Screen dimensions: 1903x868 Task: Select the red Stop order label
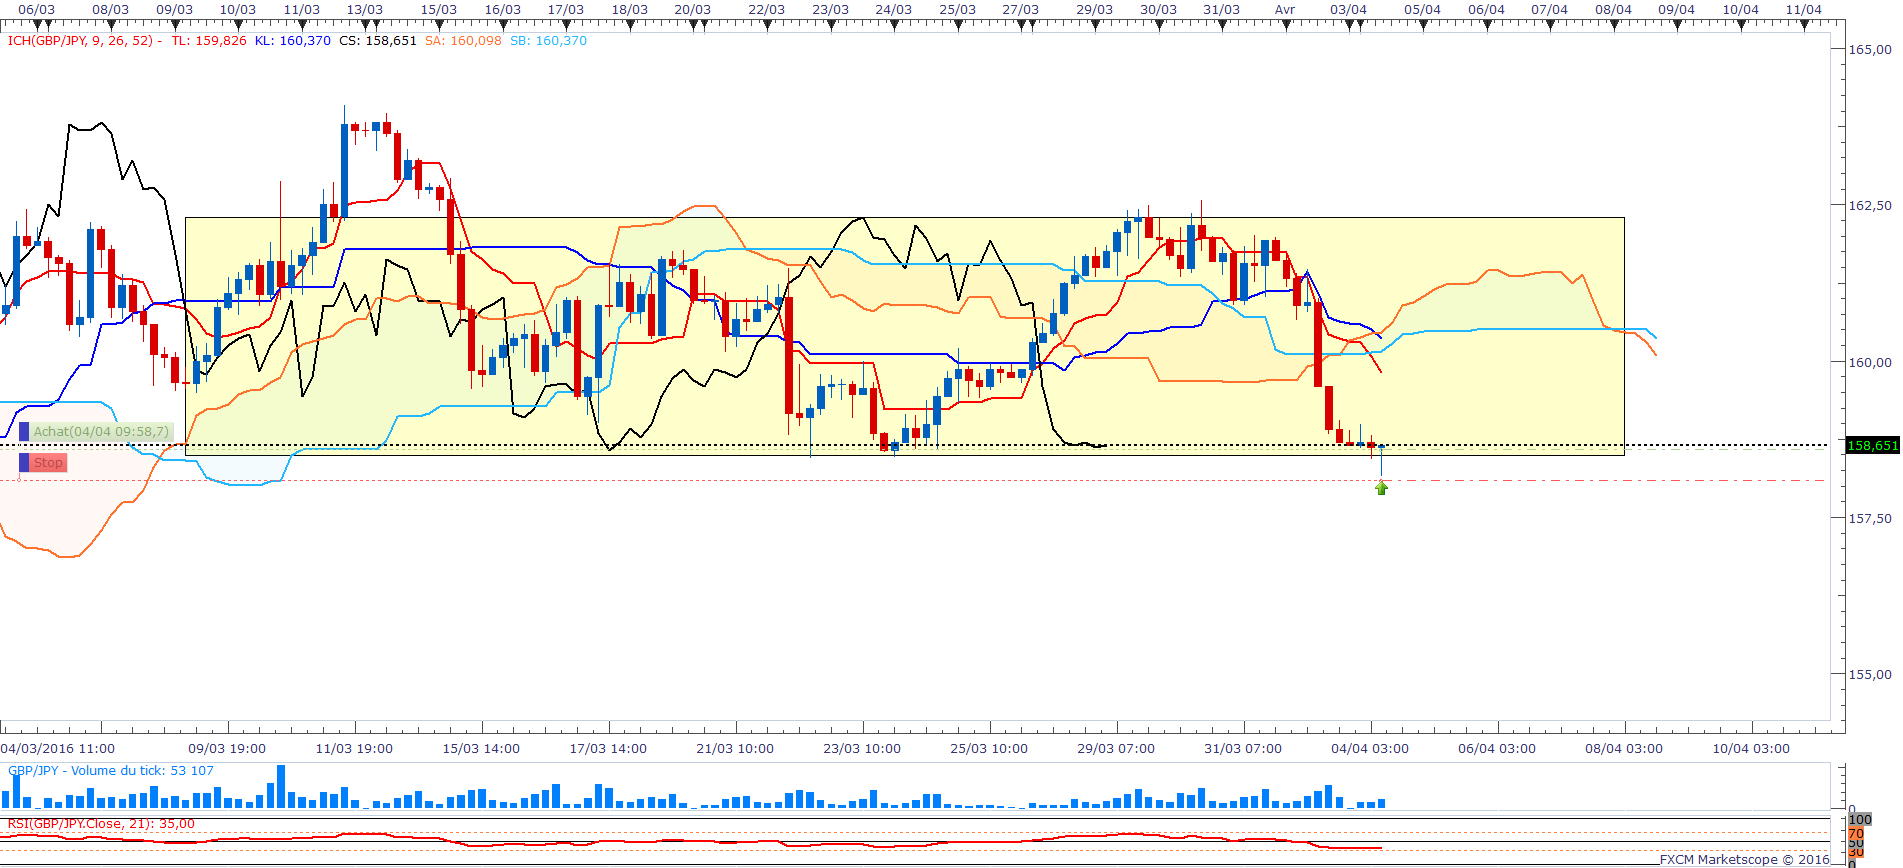(x=48, y=463)
